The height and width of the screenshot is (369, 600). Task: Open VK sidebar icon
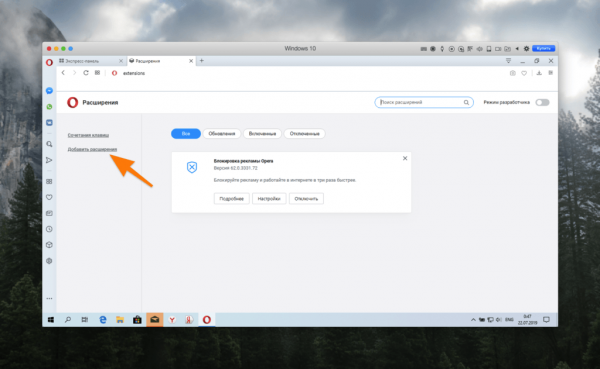point(49,122)
